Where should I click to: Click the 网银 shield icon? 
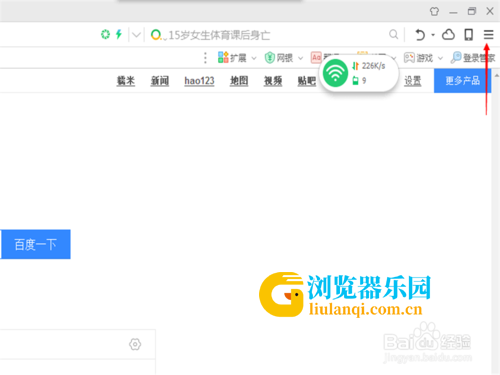[x=270, y=58]
